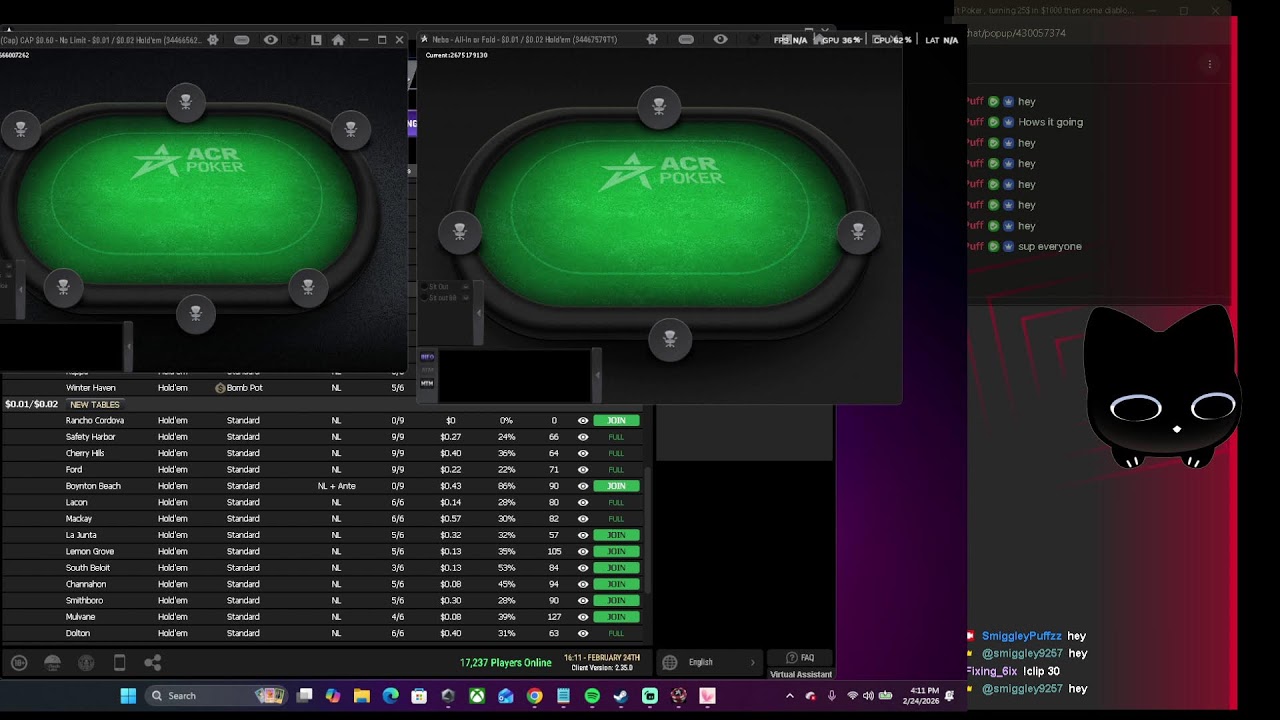Take the bottom center seat at the CAP table
This screenshot has width=1280, height=720.
tap(196, 314)
